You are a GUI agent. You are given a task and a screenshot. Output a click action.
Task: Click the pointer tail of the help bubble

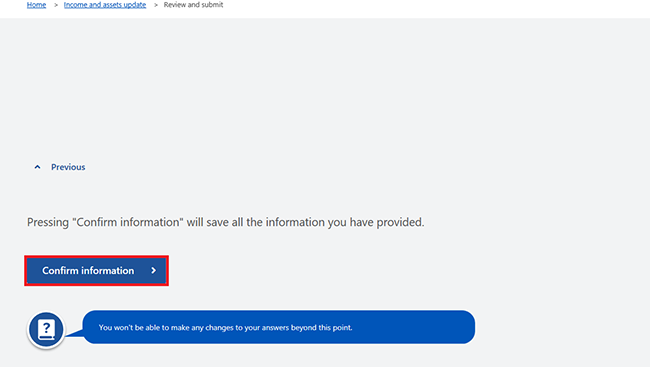point(74,332)
